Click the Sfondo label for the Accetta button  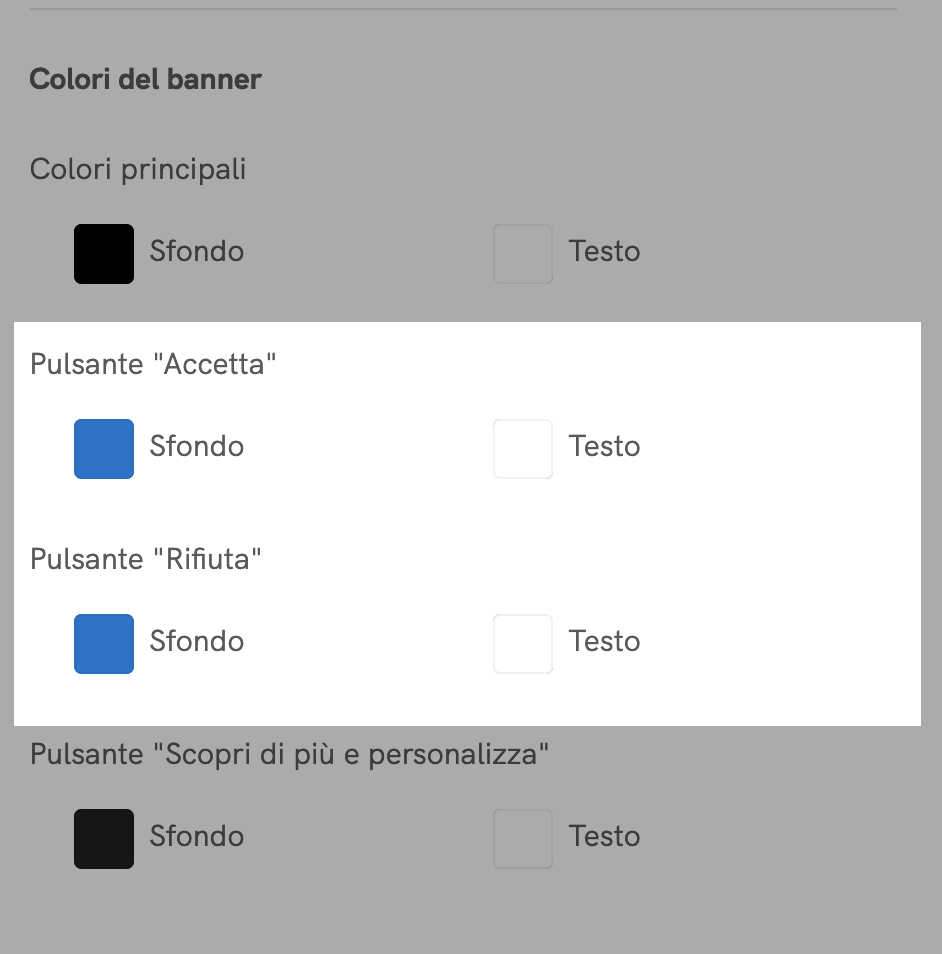[x=196, y=448]
